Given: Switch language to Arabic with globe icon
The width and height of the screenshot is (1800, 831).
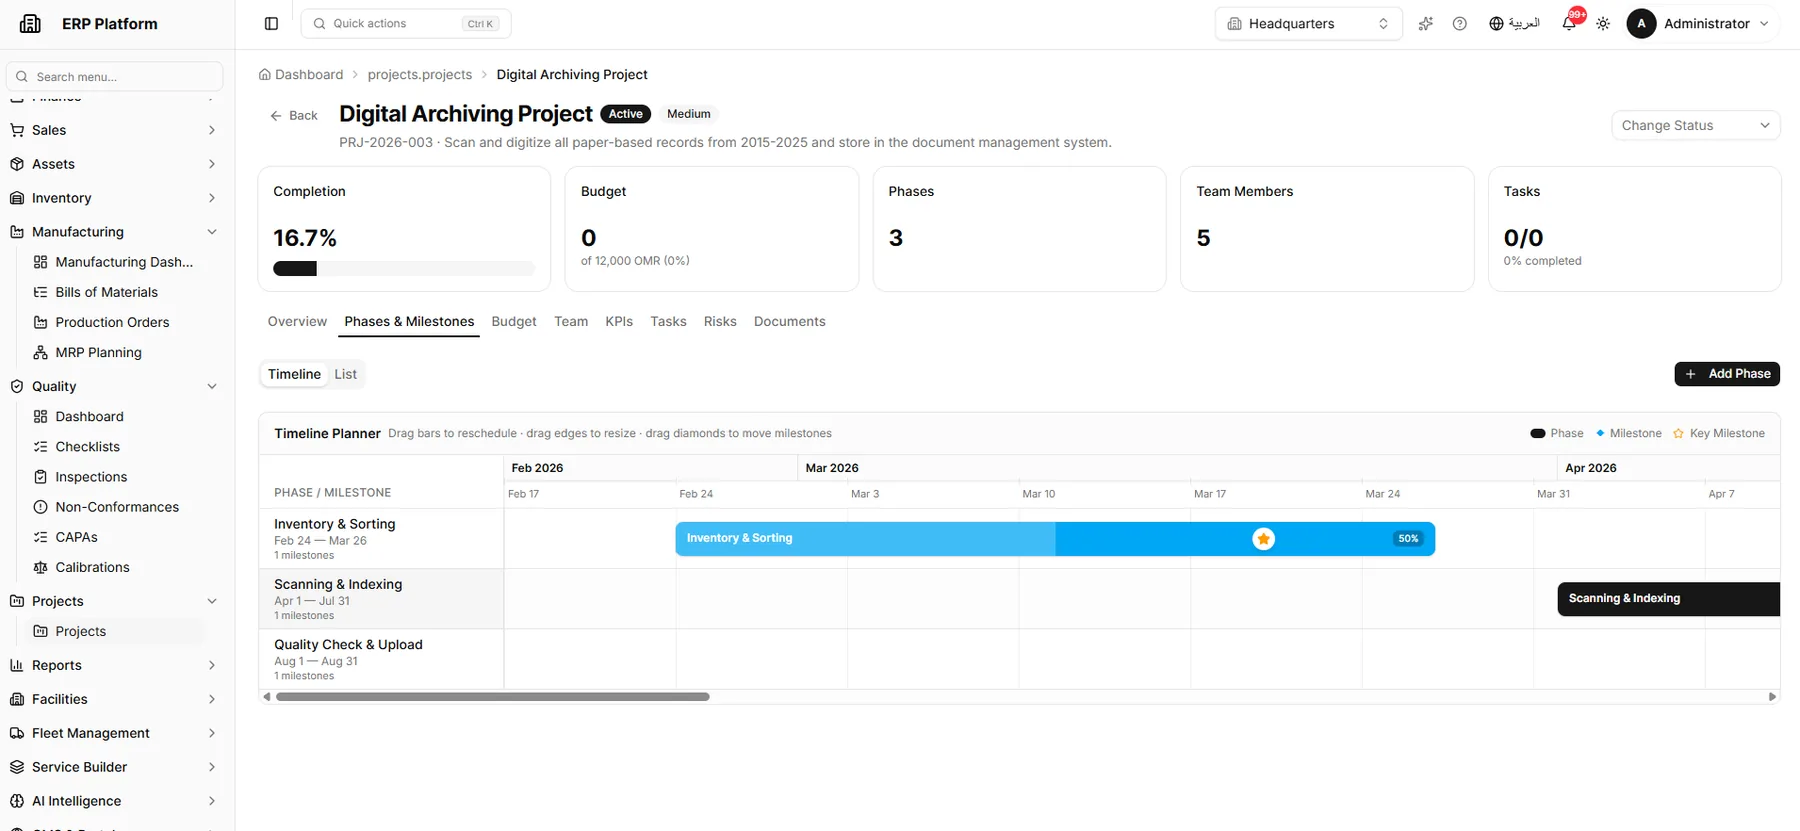Looking at the screenshot, I should pyautogui.click(x=1514, y=23).
